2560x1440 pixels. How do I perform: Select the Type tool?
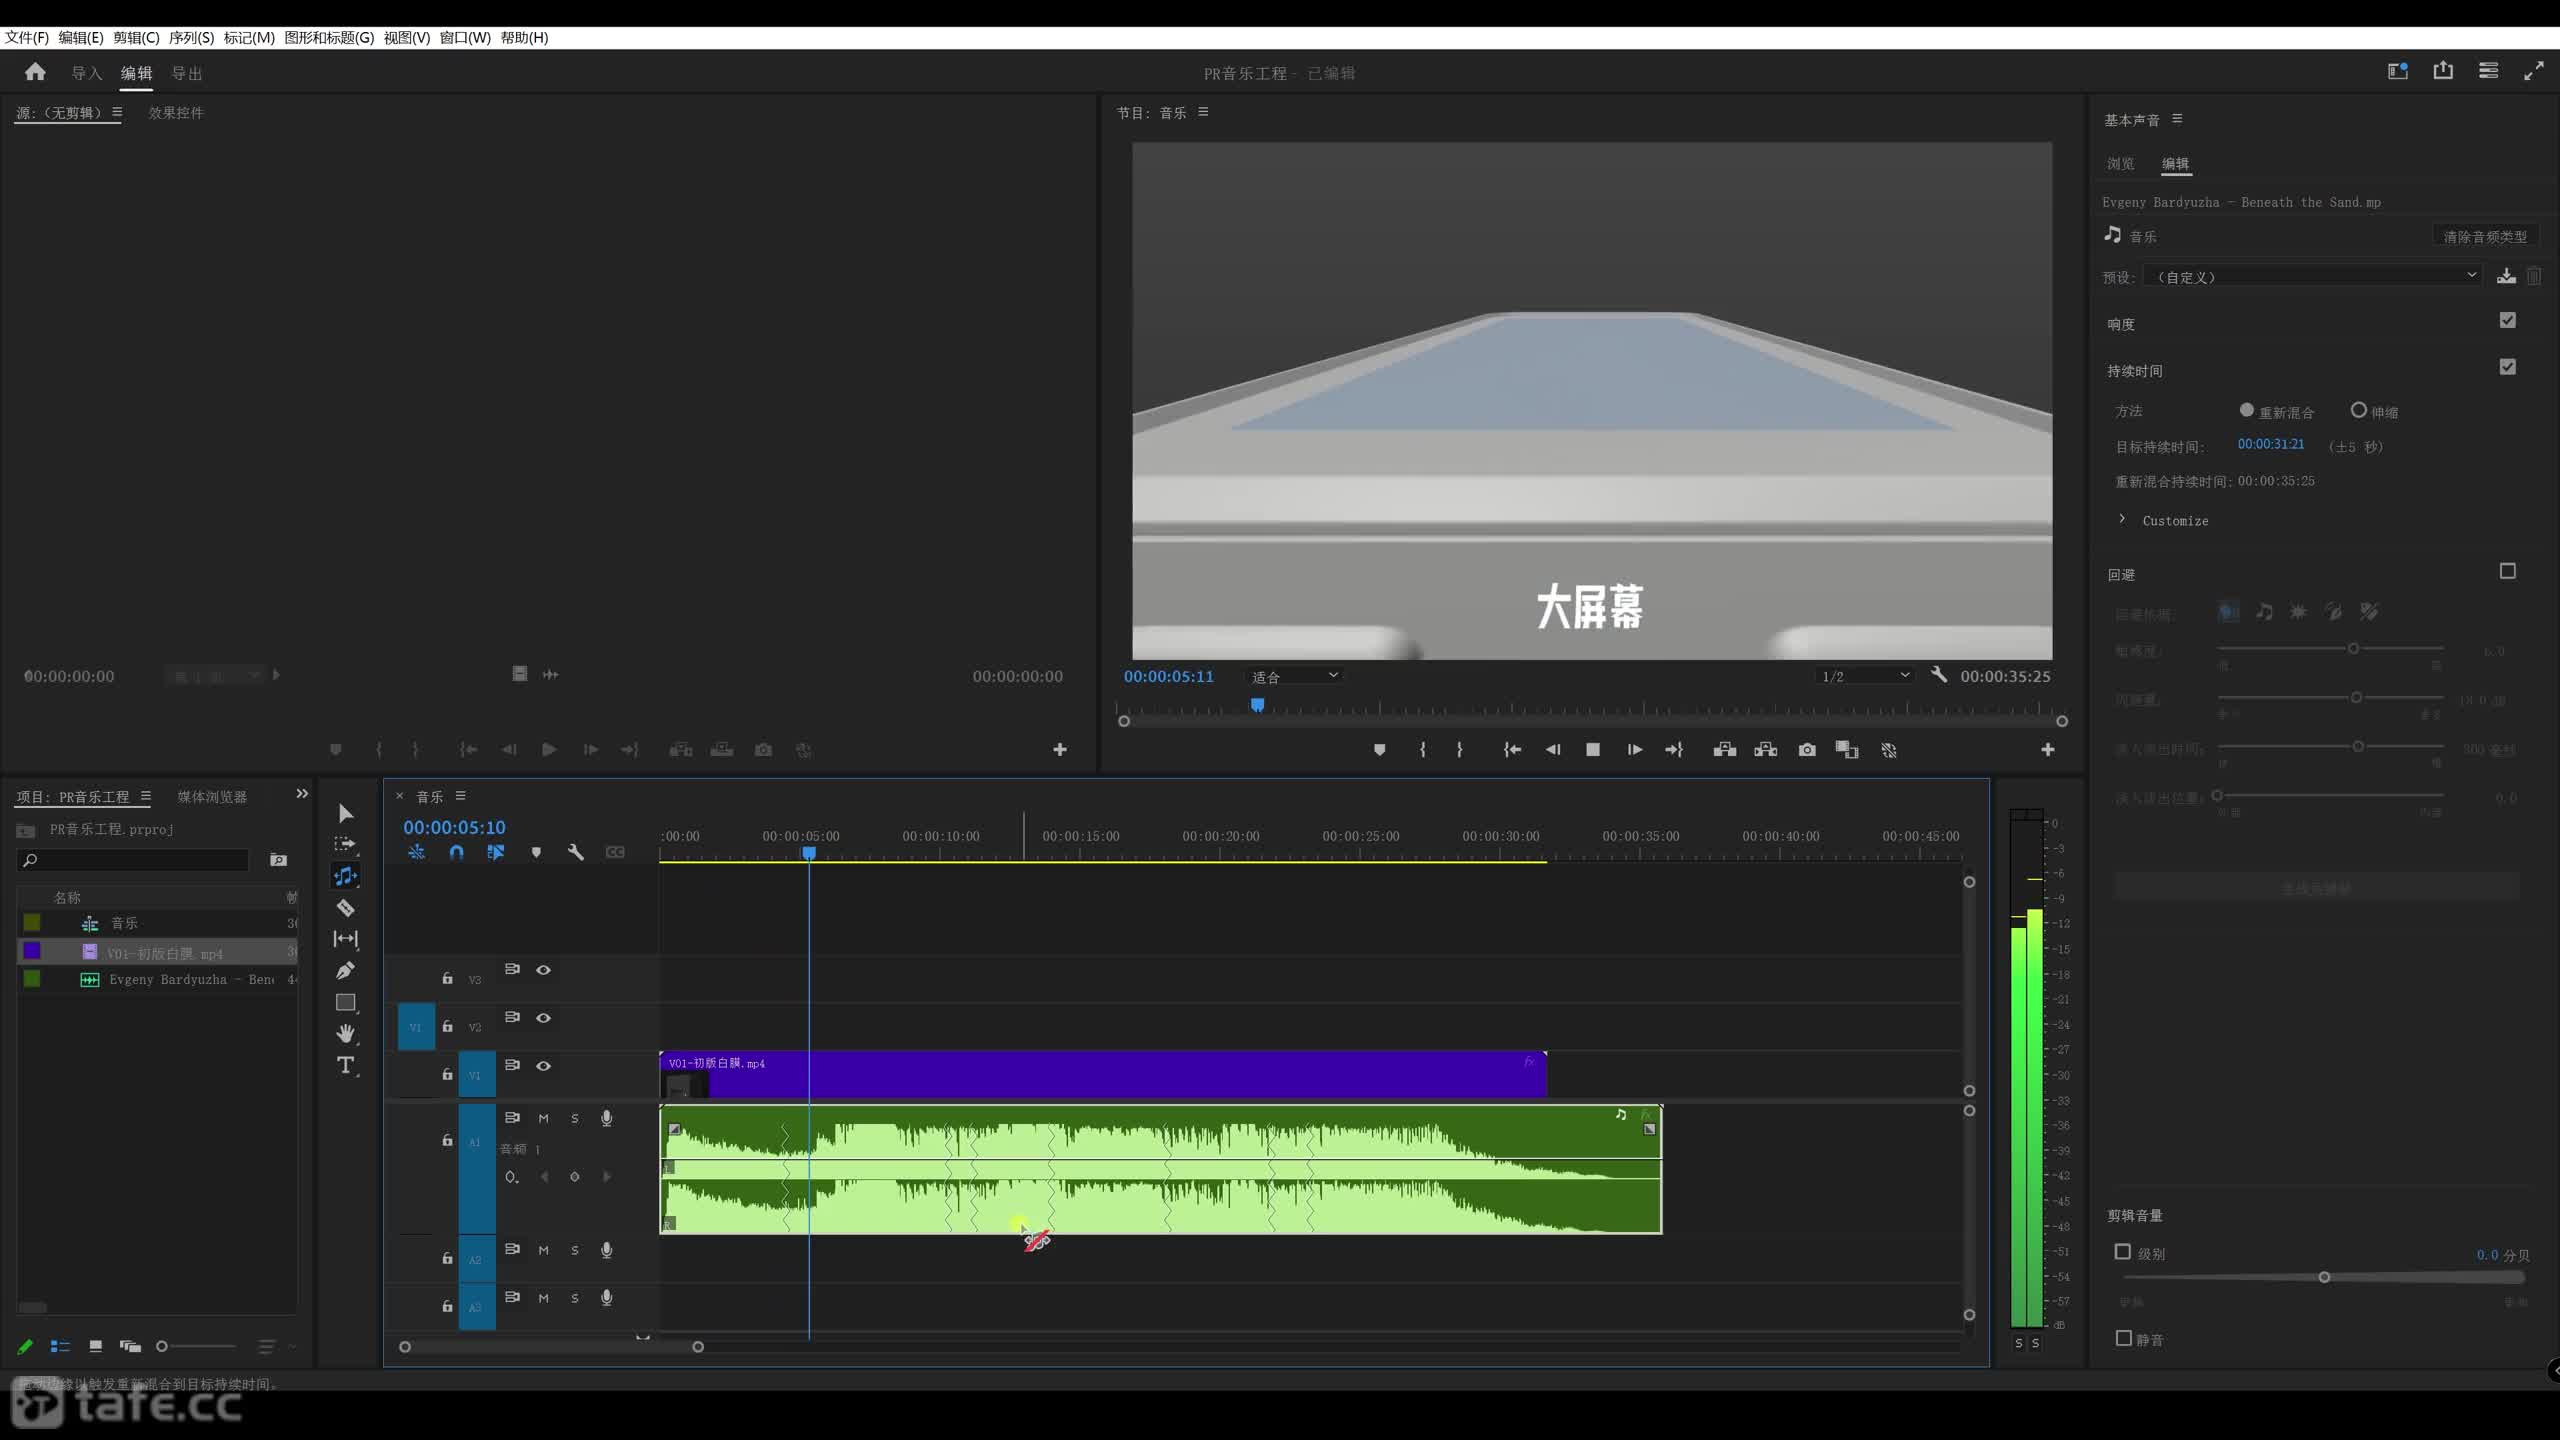pos(345,1065)
